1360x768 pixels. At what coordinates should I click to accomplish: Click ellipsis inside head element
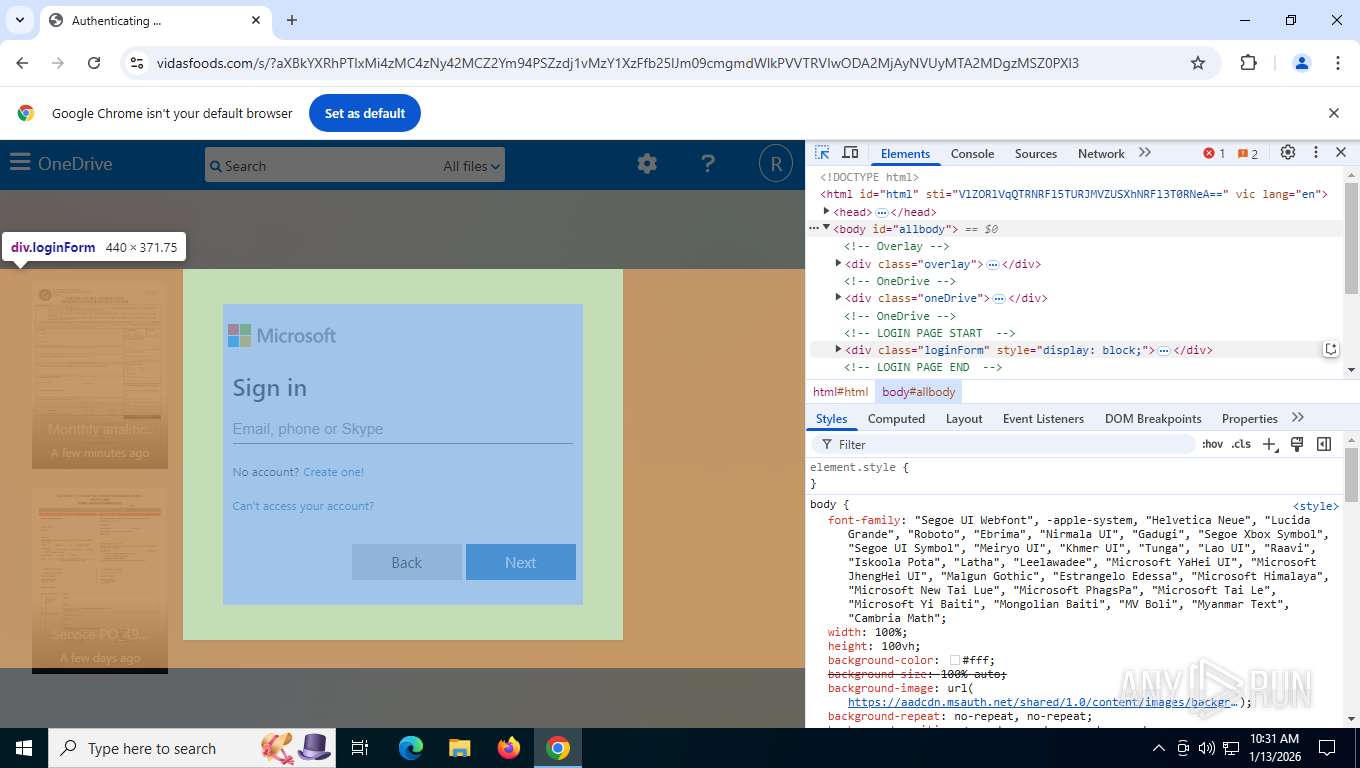881,212
